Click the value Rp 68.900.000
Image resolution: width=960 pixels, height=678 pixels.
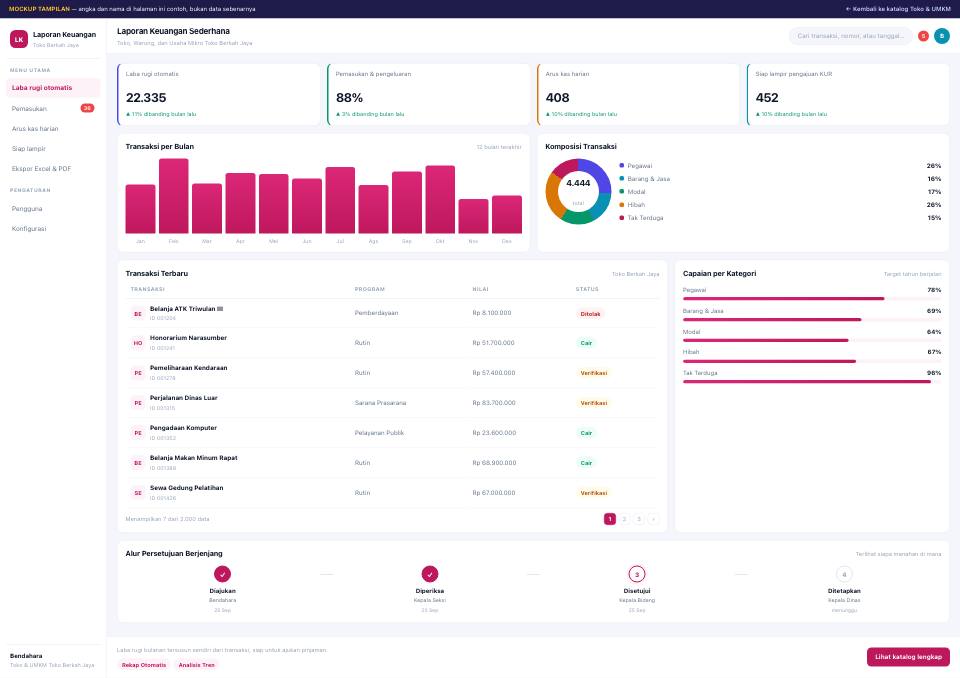pos(494,463)
